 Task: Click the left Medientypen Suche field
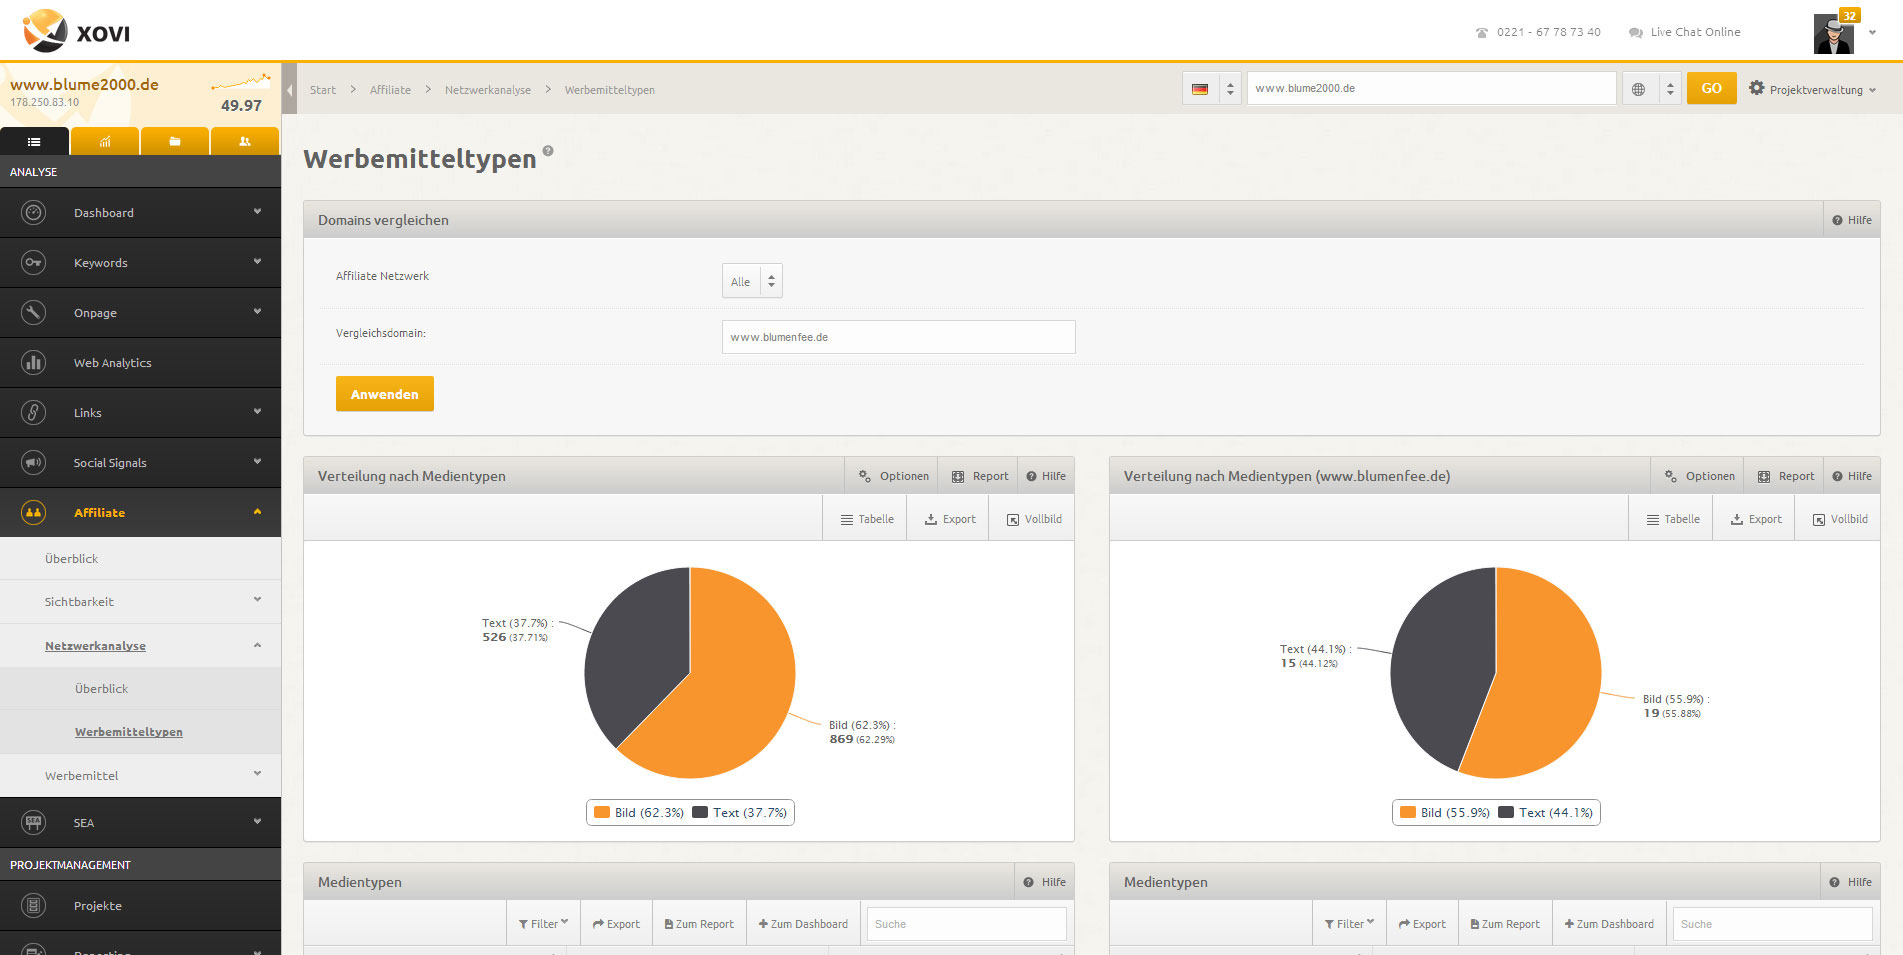coord(966,924)
